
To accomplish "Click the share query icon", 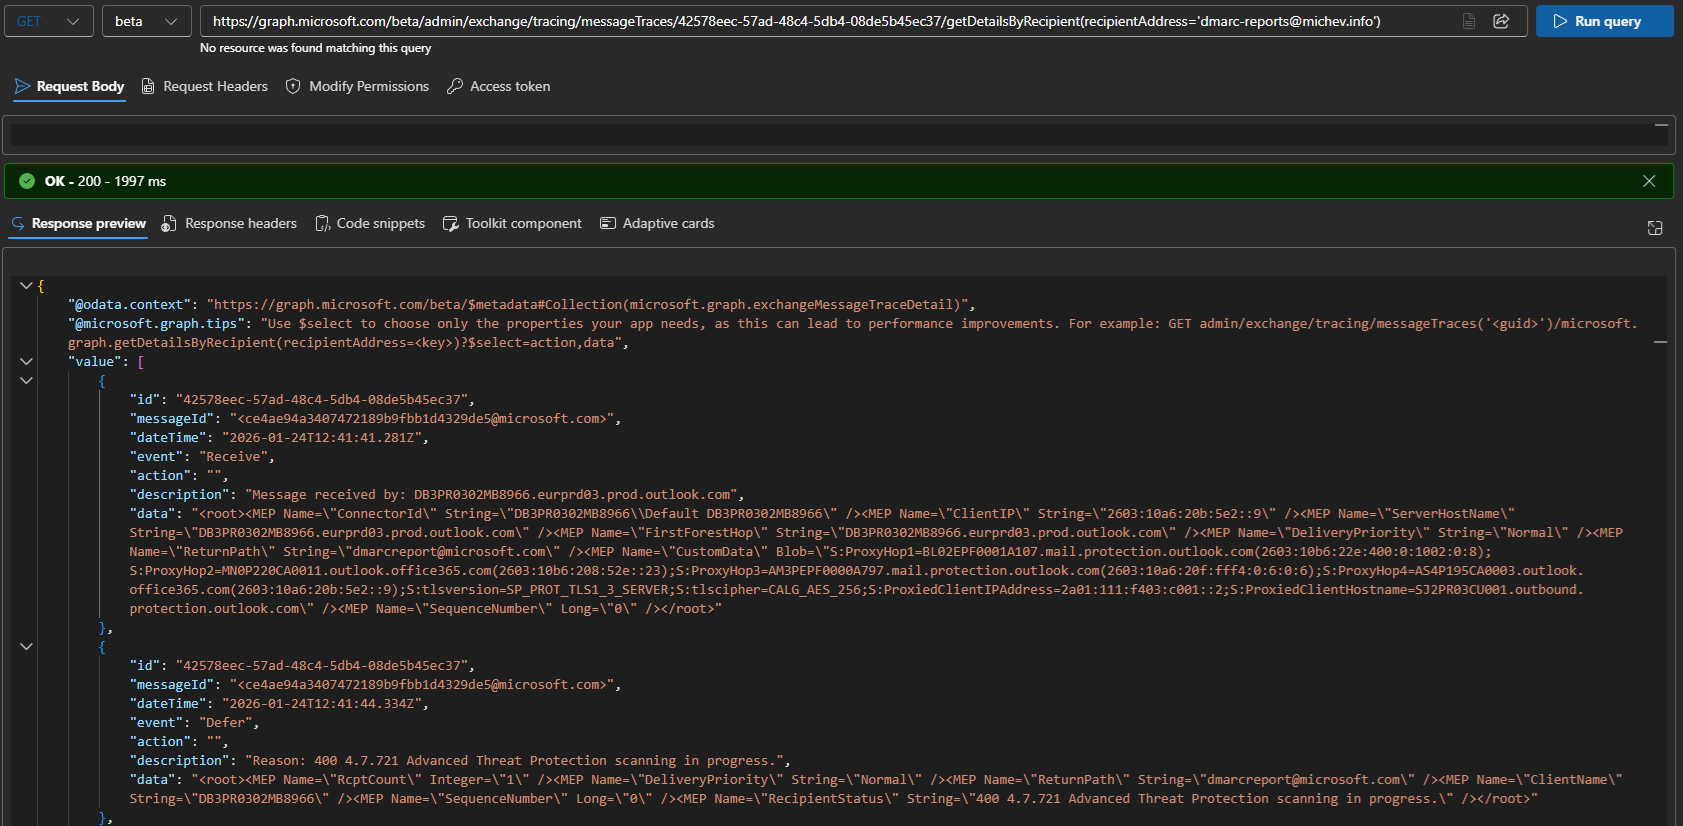I will (1501, 21).
